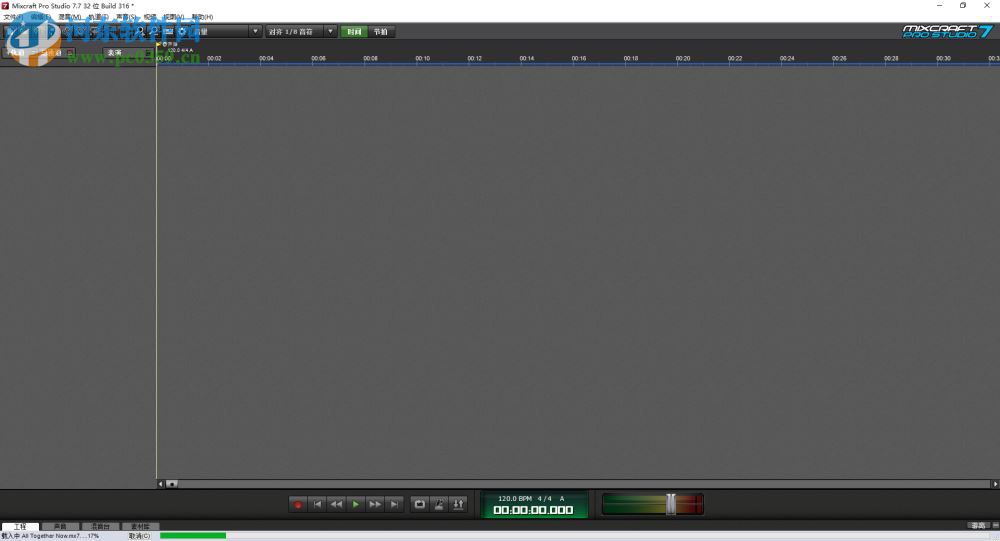
Task: Switch timeline to 节拍 mode
Action: (381, 31)
